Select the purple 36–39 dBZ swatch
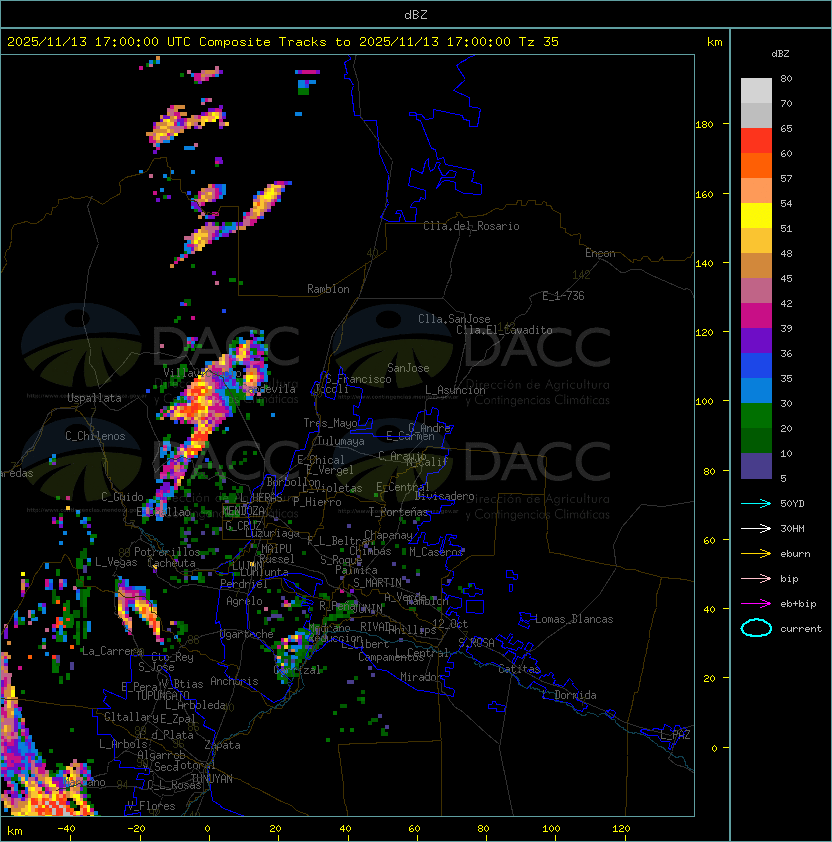Viewport: 832px width, 842px height. [756, 341]
